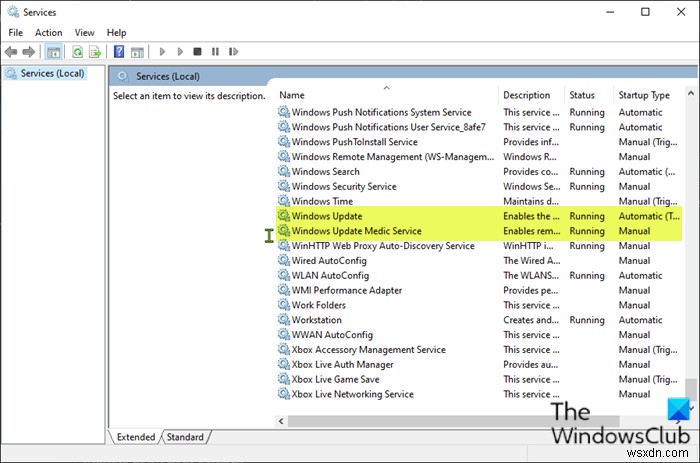Screen dimensions: 700x463
Task: Sort by the Startup Type column header
Action: 644,95
